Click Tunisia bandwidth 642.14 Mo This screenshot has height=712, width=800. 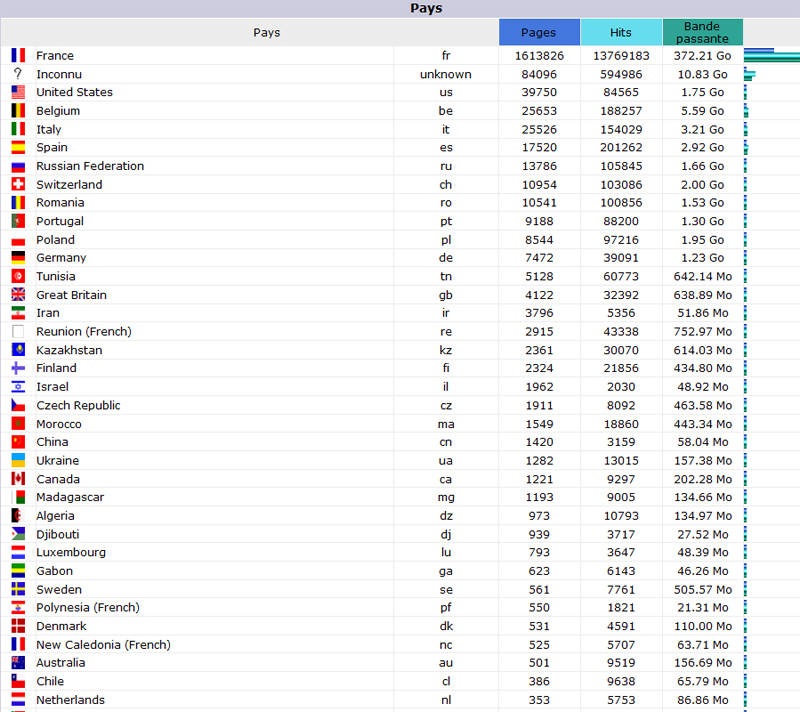(703, 276)
